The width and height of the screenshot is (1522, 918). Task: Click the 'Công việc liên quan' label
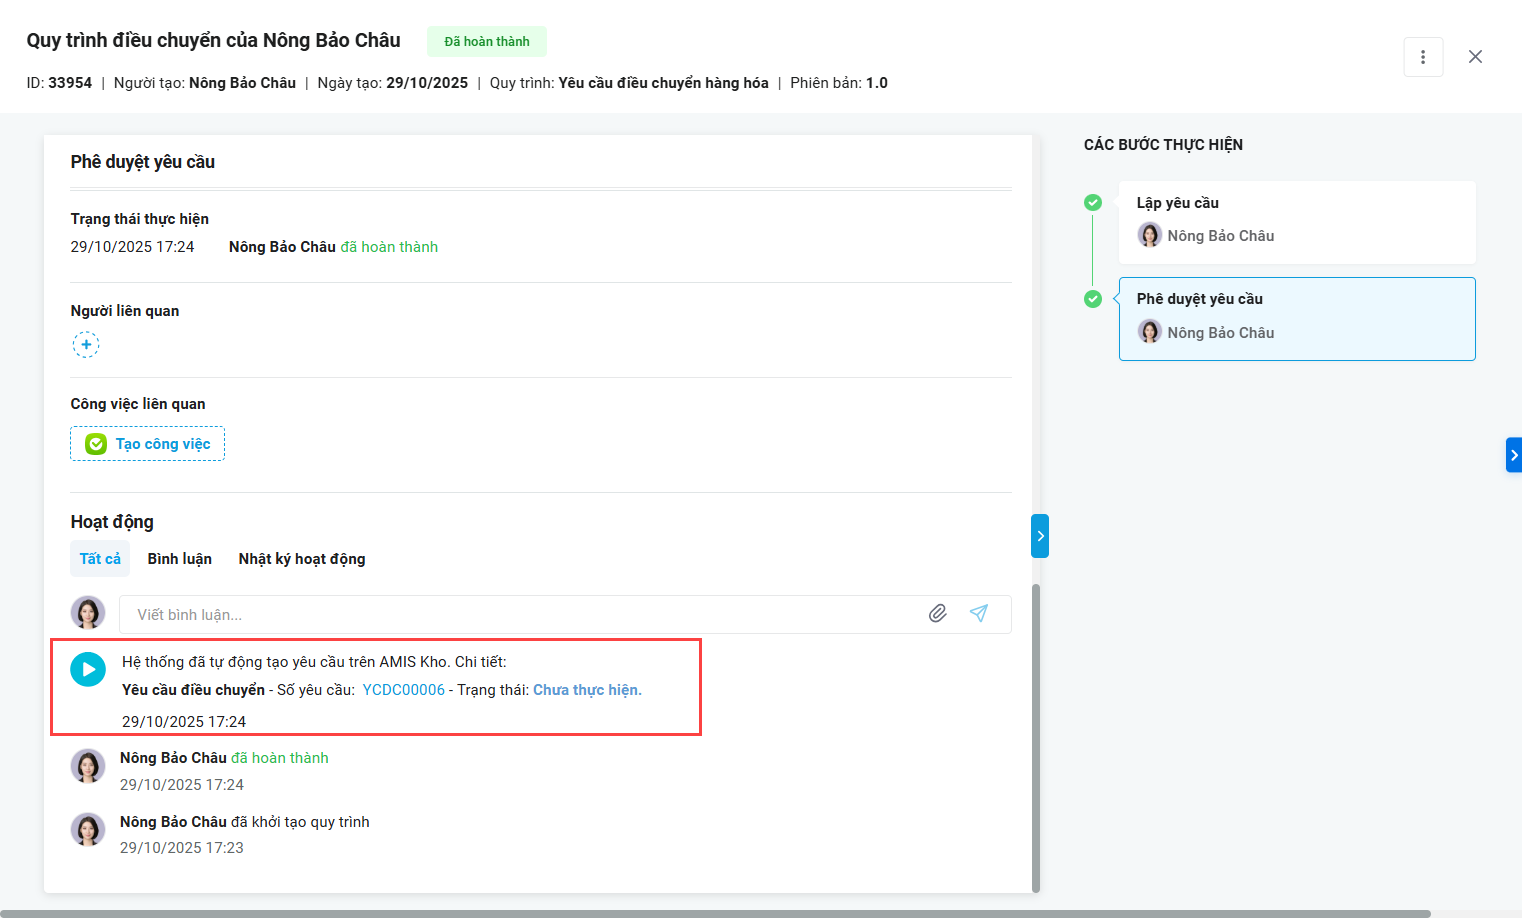click(138, 404)
